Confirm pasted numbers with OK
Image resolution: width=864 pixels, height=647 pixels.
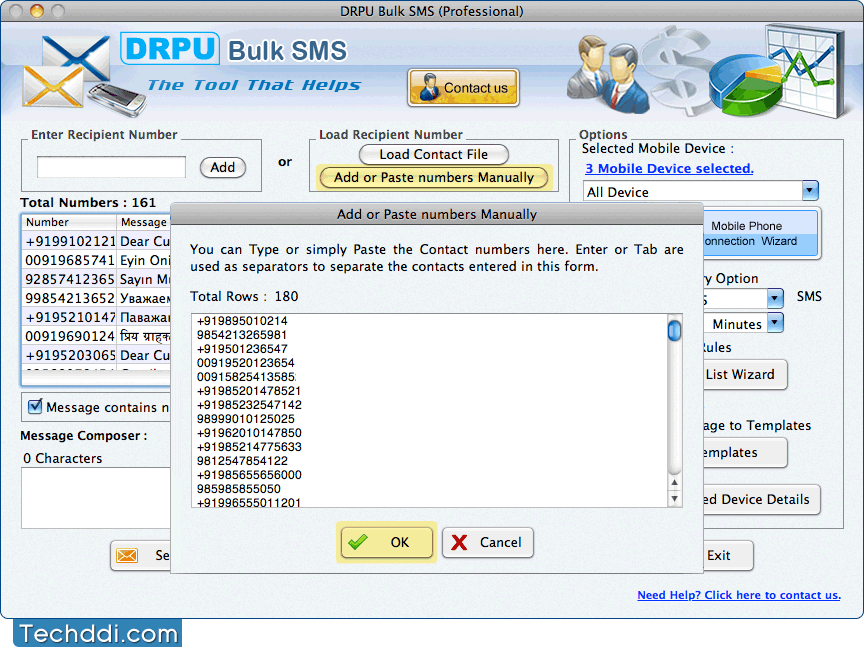(x=387, y=542)
